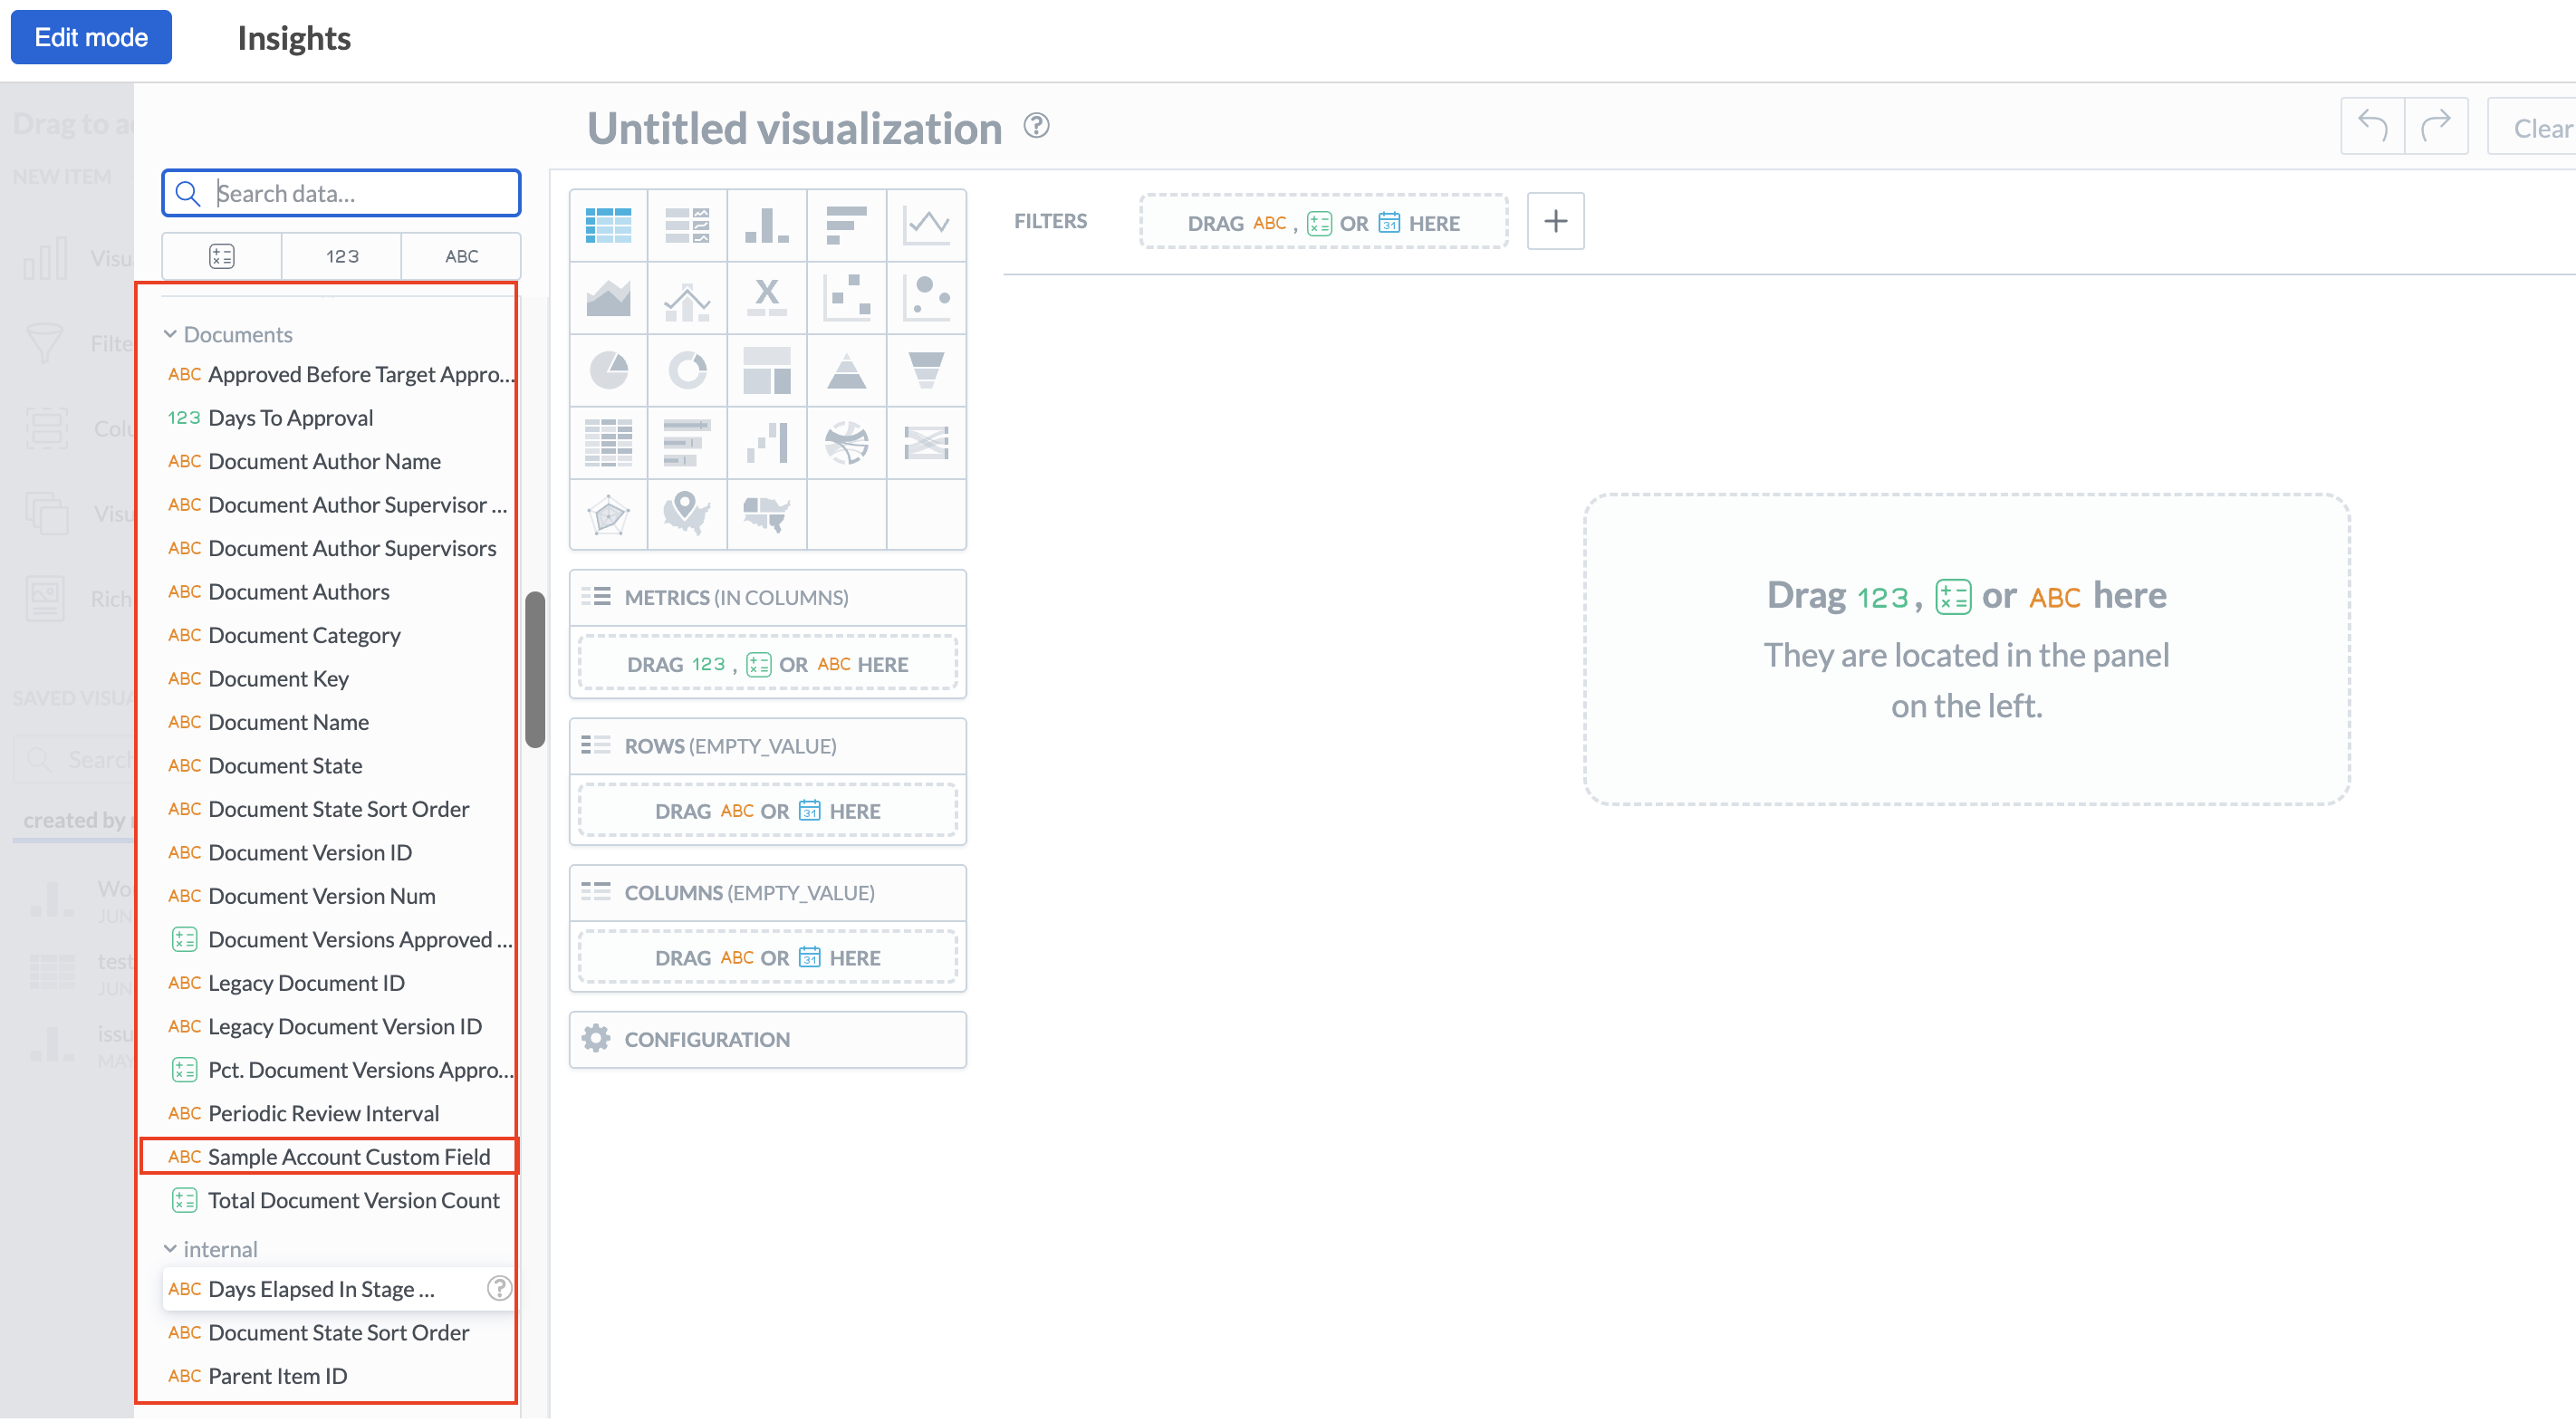Expand the Configuration section
This screenshot has width=2576, height=1422.
[x=767, y=1039]
